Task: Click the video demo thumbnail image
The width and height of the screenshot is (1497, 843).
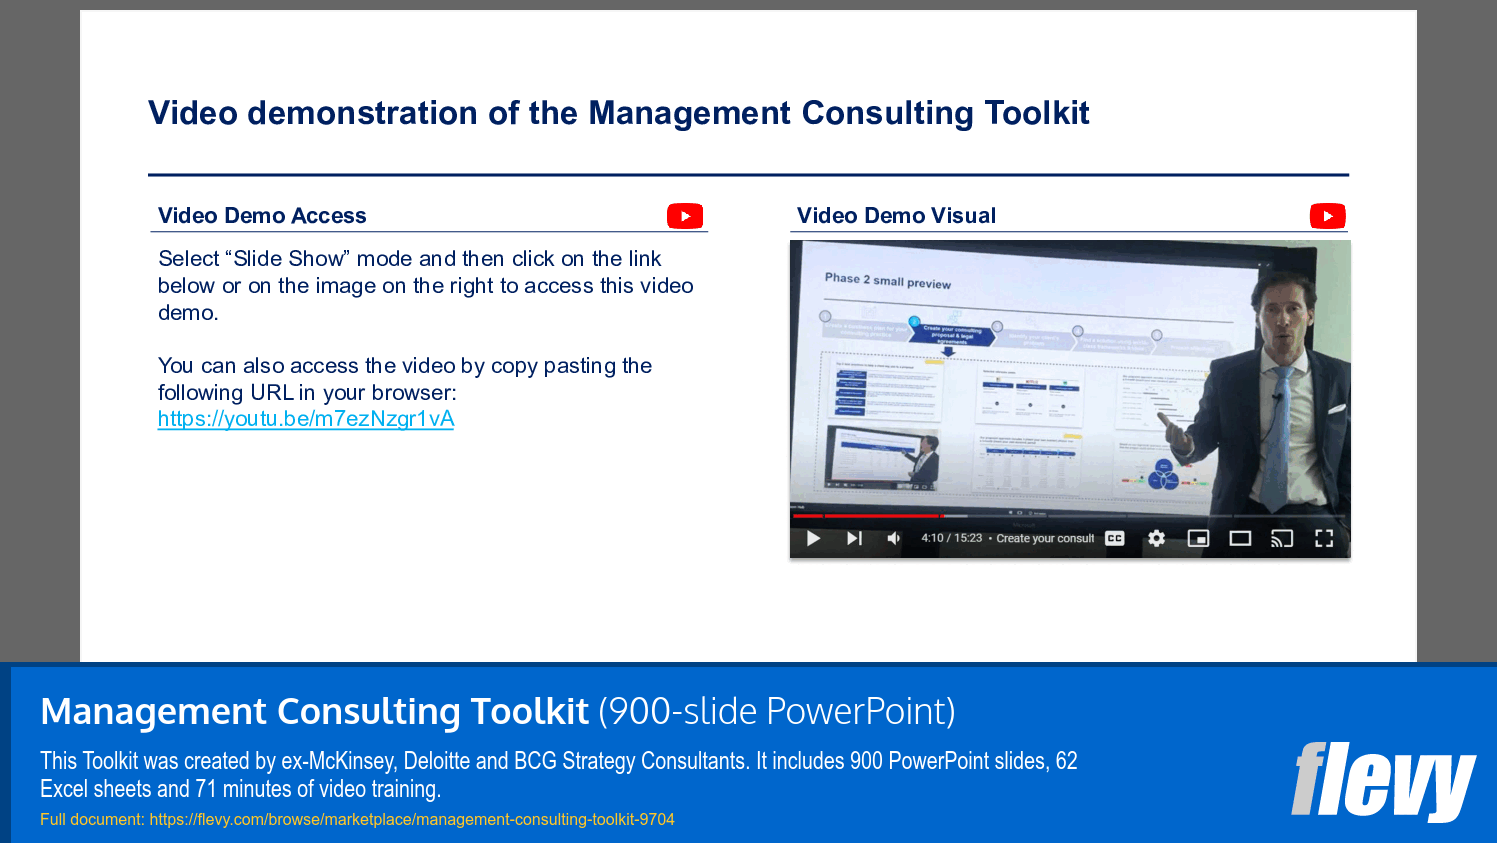Action: tap(1070, 399)
